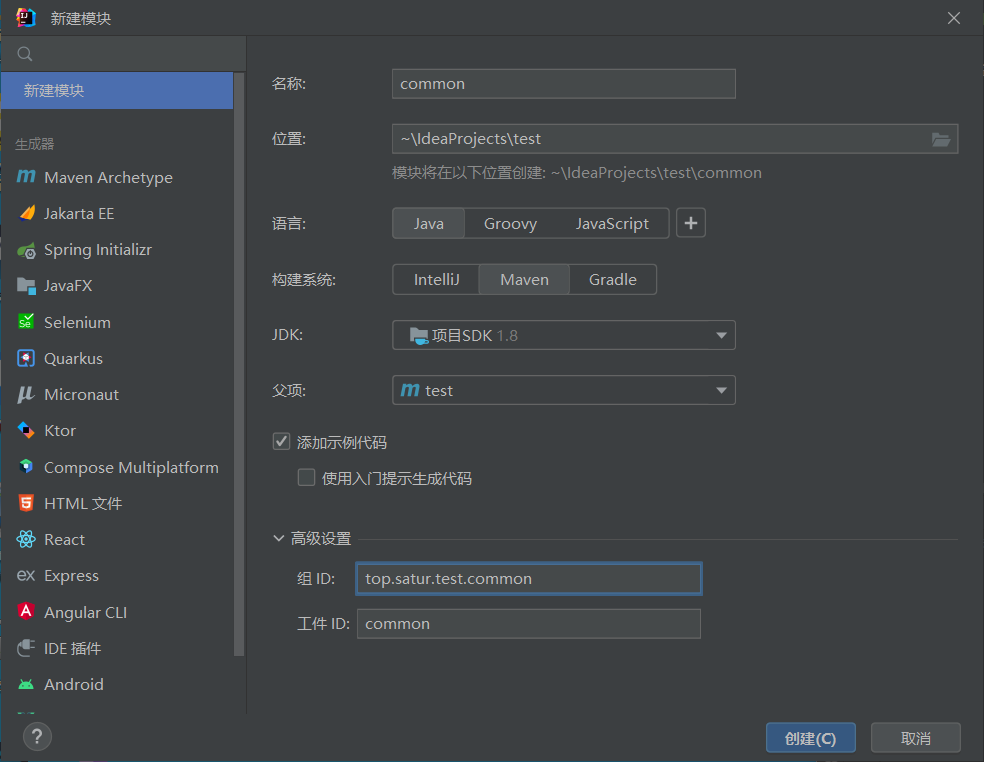Select Gradle build system
Image resolution: width=984 pixels, height=762 pixels.
[x=612, y=279]
